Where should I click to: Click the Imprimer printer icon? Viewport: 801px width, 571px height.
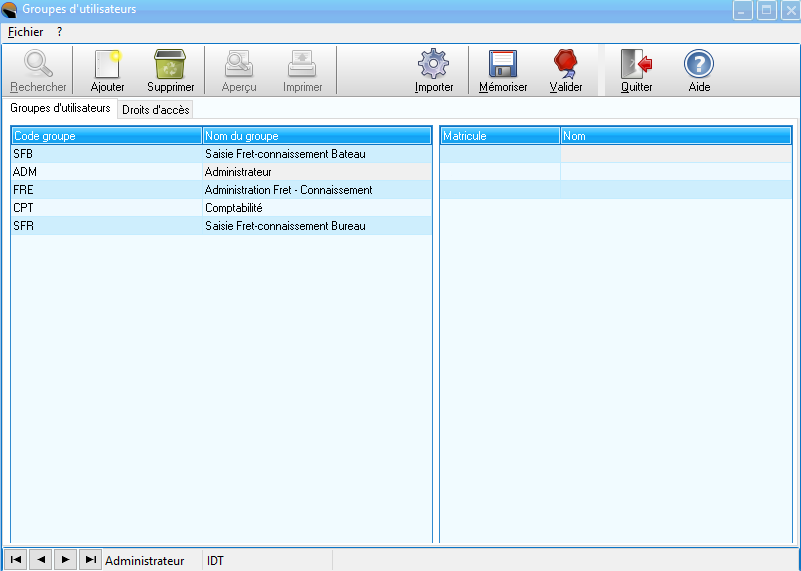(302, 66)
